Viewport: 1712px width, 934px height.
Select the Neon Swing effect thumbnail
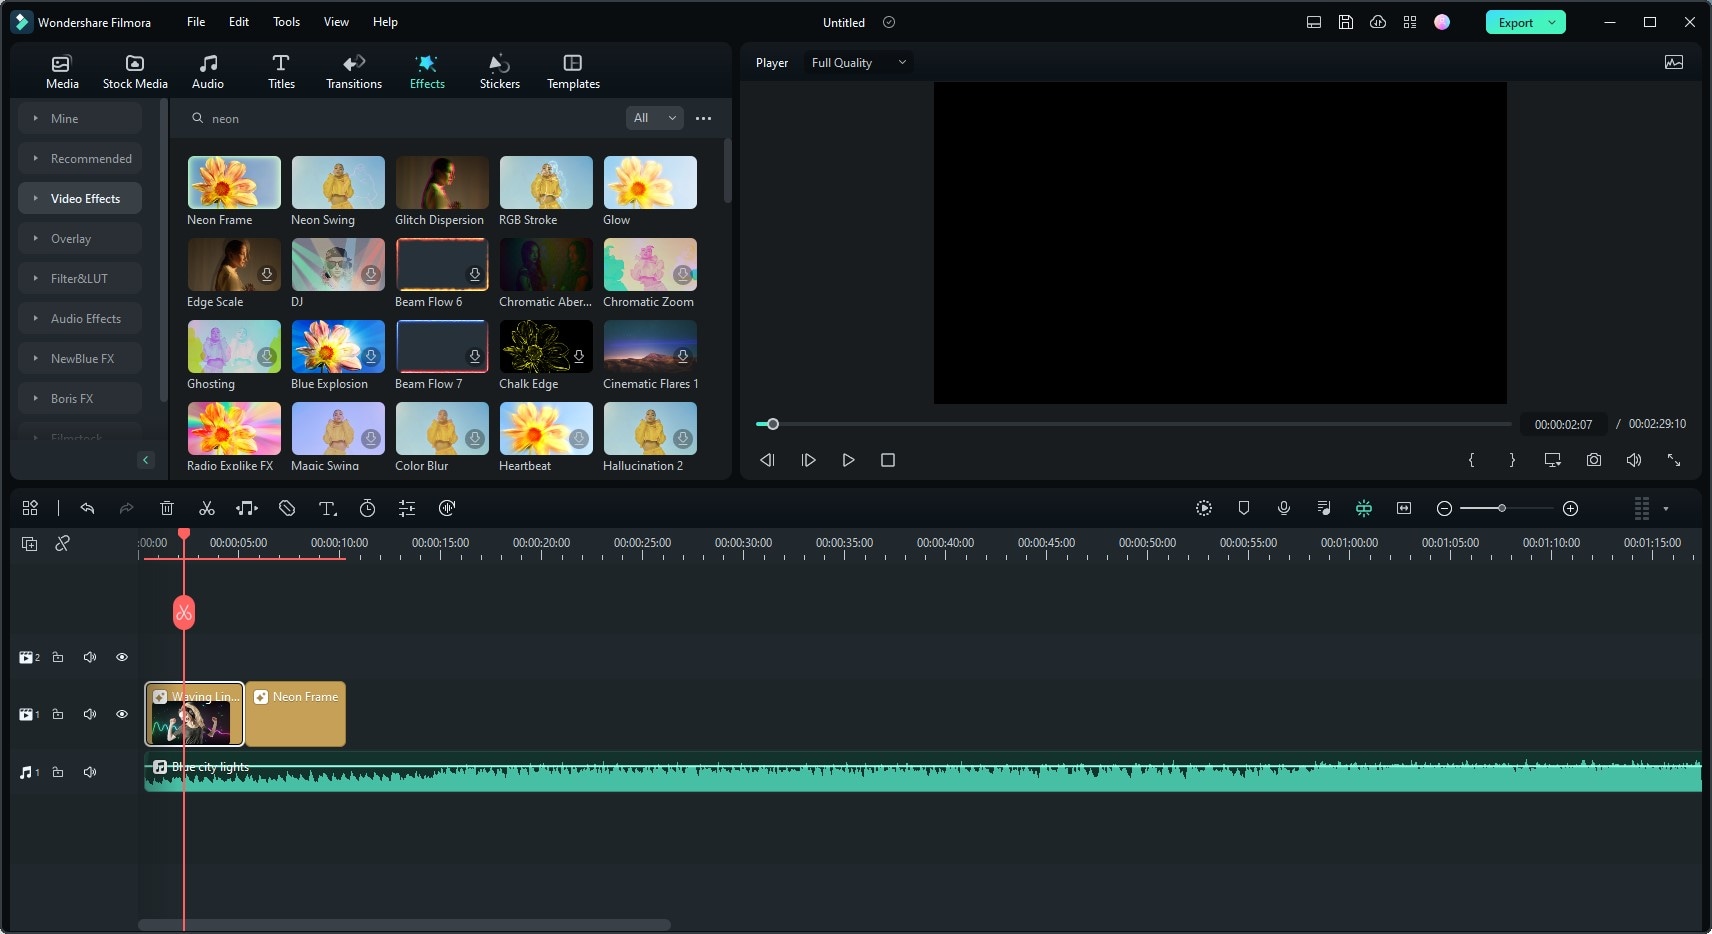[338, 183]
